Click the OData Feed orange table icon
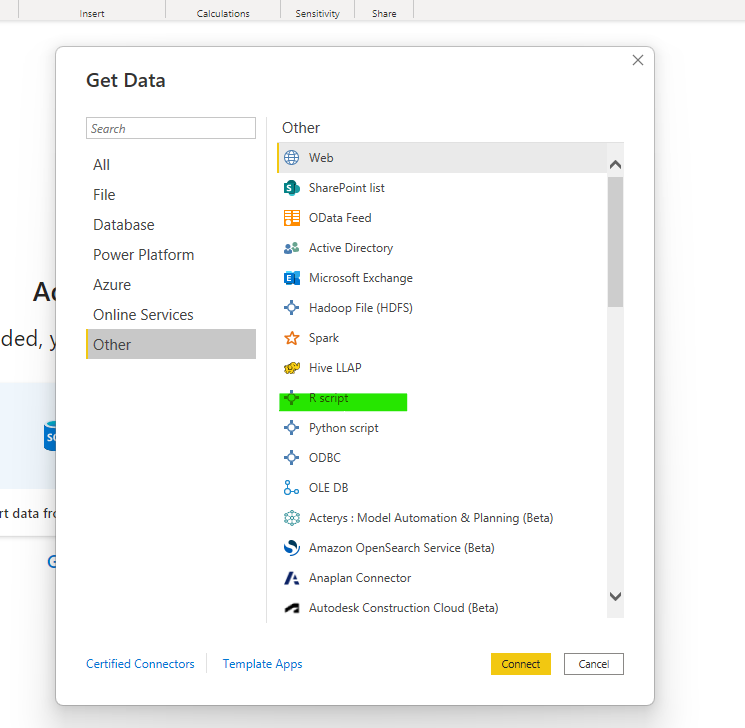745x728 pixels. click(x=292, y=218)
